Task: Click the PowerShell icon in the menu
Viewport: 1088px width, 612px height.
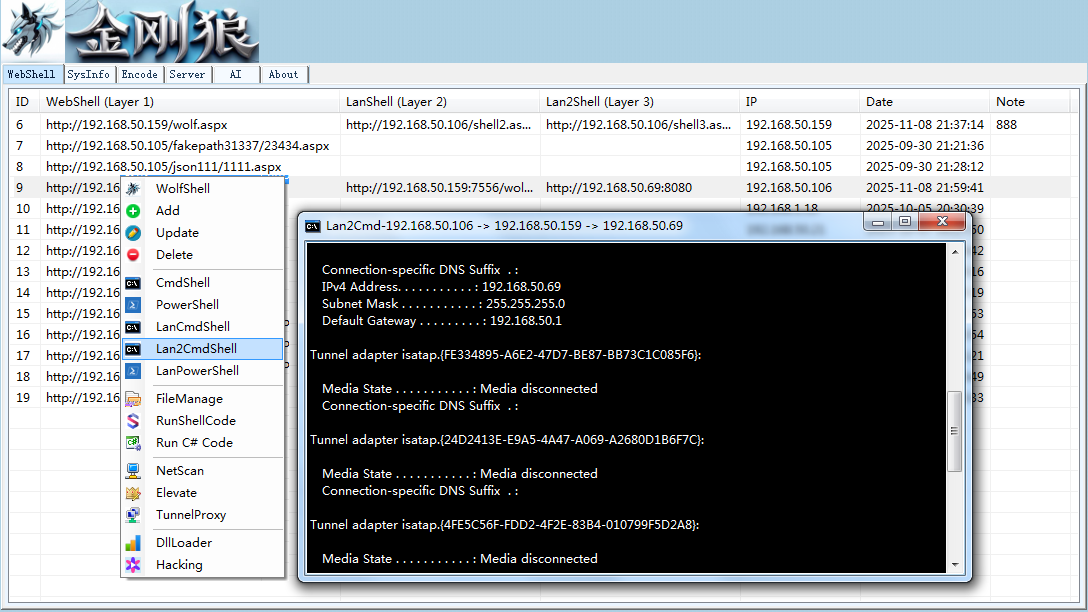Action: (133, 305)
